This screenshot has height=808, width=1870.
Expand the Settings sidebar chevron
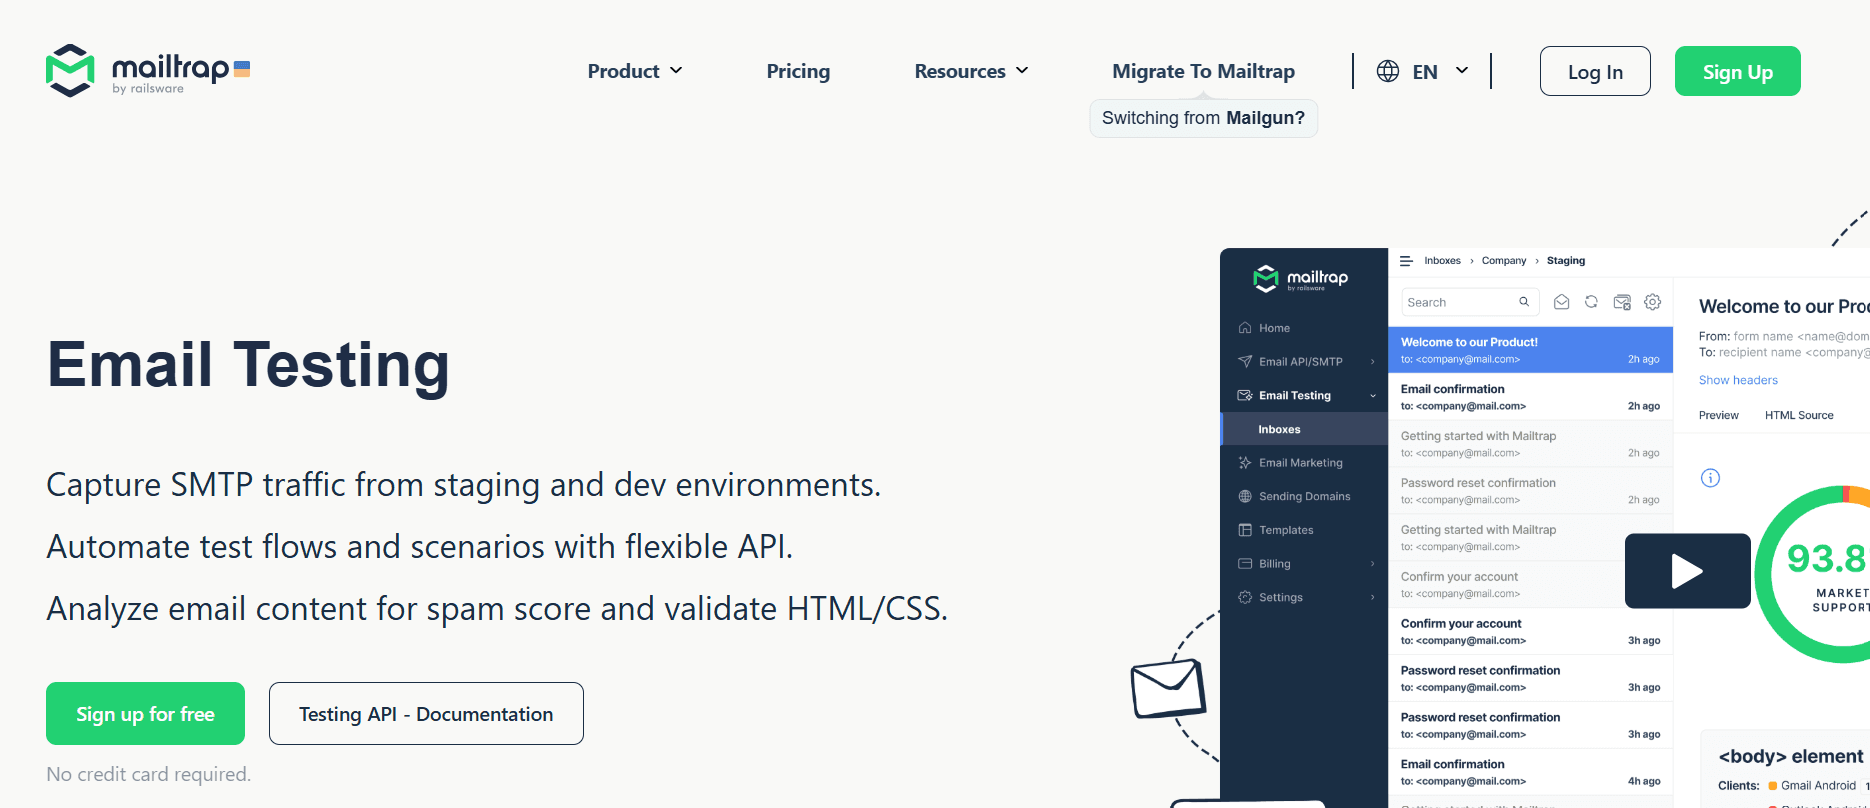tap(1372, 598)
